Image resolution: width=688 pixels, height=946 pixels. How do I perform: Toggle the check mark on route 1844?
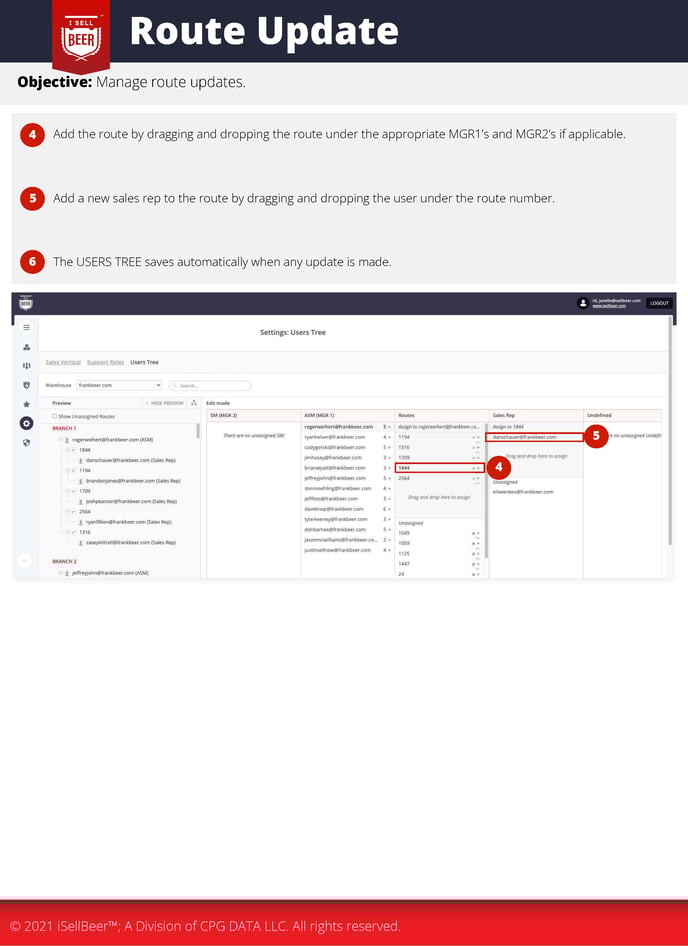[x=475, y=468]
